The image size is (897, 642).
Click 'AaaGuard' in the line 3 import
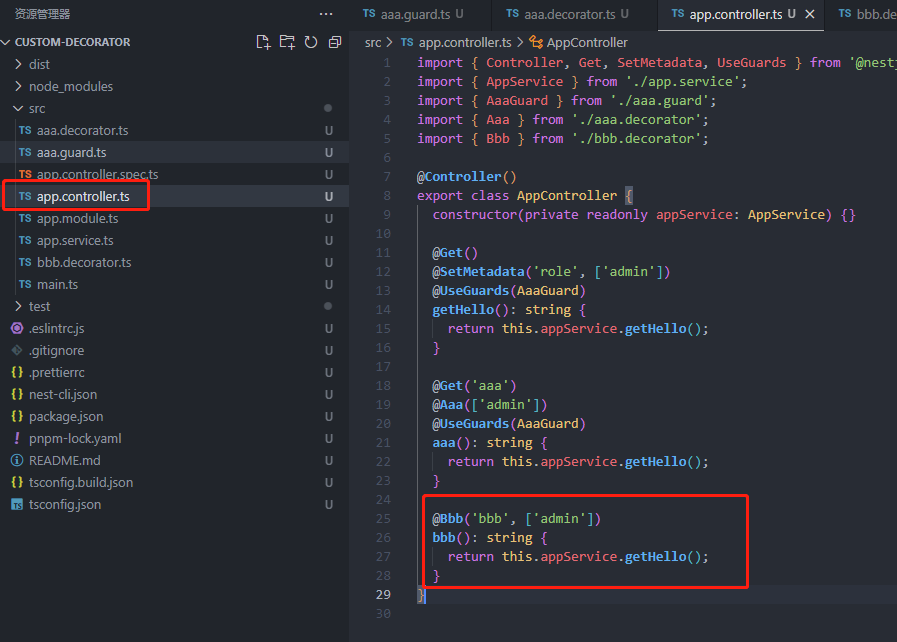coord(517,101)
